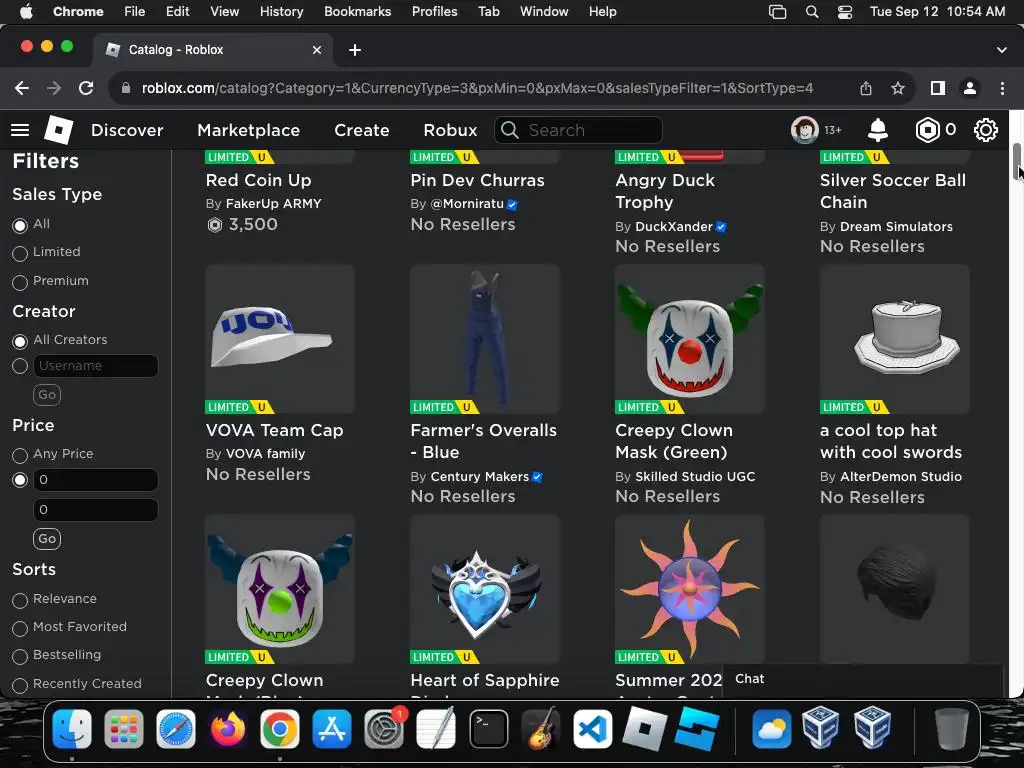The image size is (1024, 768).
Task: Open the Roblox hamburger menu
Action: click(20, 130)
